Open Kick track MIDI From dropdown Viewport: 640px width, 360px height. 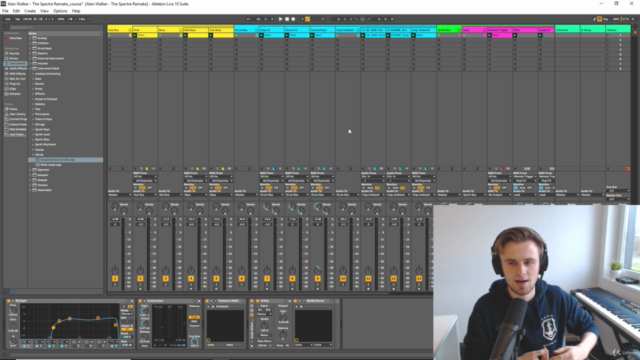pos(145,177)
